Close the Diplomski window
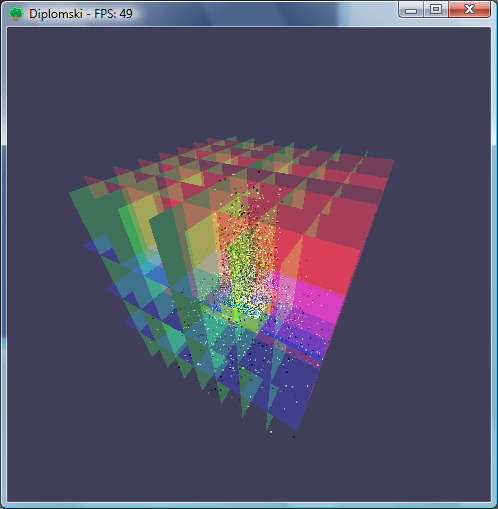Screen dimensions: 498x509 [469, 9]
